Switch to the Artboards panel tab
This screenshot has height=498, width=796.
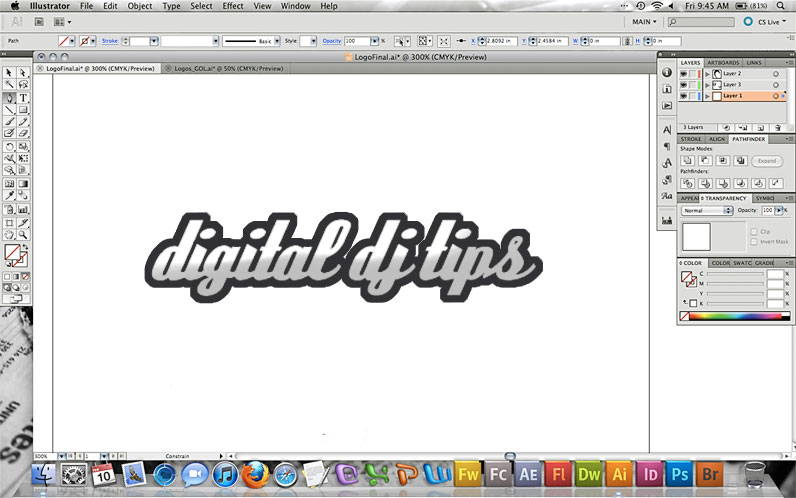click(x=723, y=62)
